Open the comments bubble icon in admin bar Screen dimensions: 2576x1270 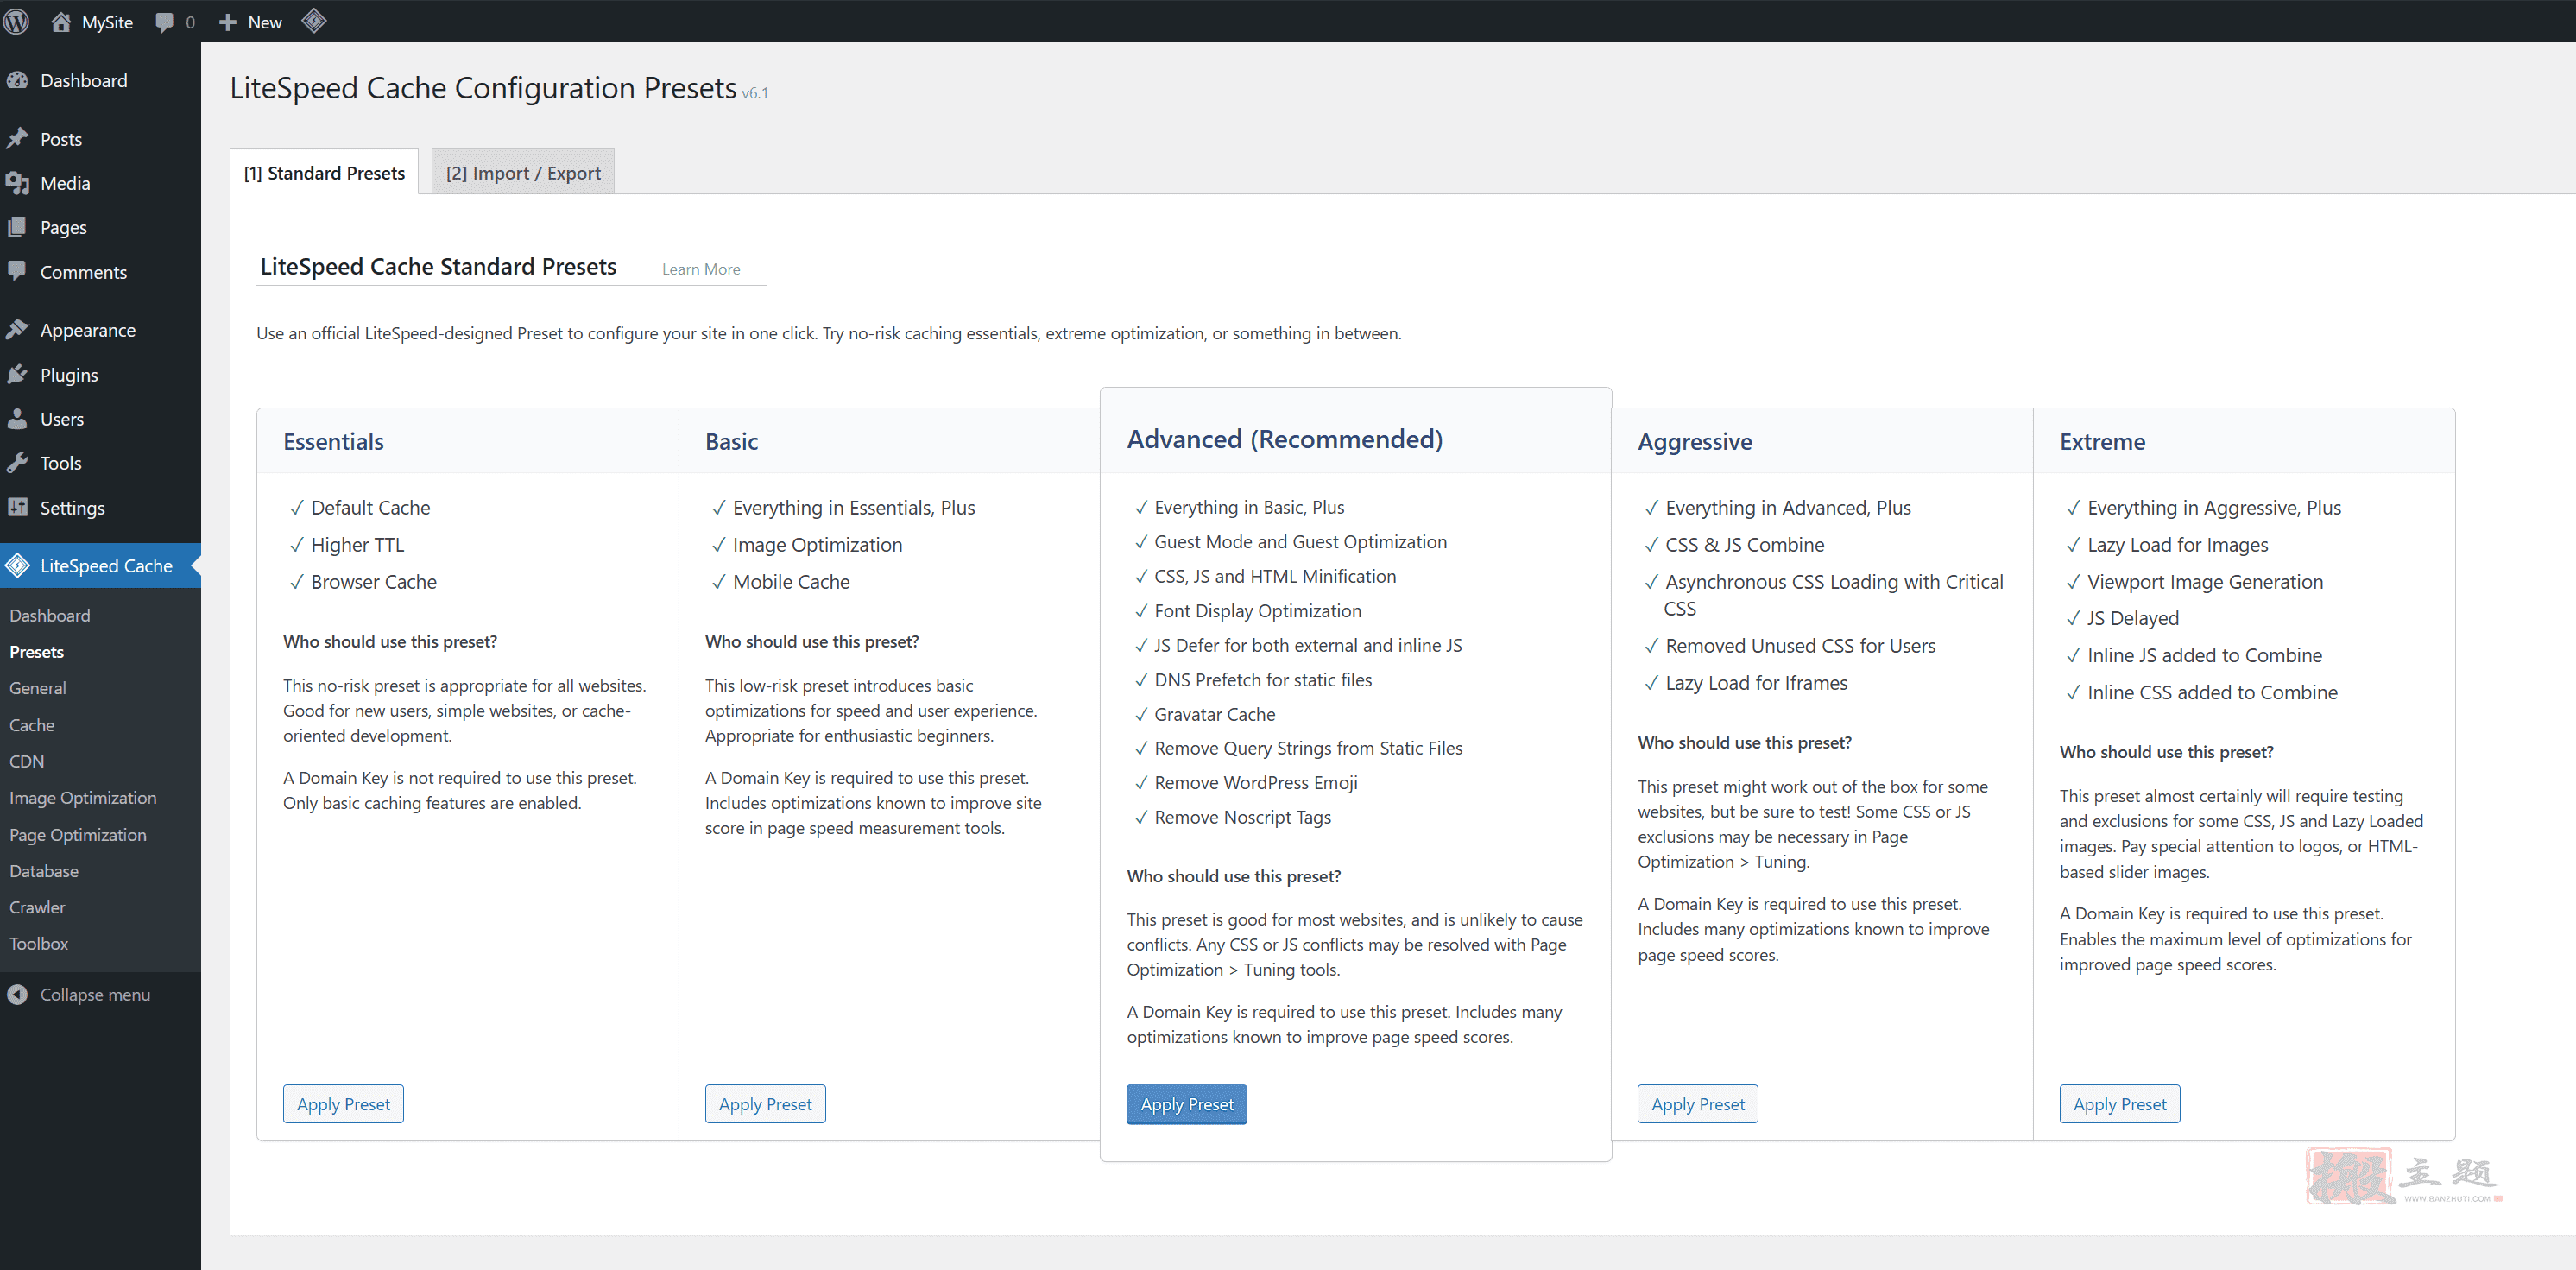click(x=165, y=22)
